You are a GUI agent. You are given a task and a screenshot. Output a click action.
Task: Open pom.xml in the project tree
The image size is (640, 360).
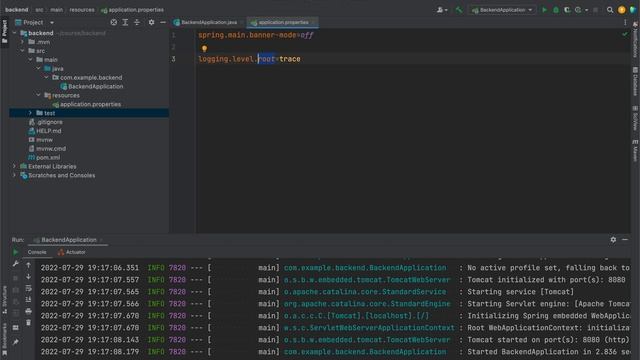[x=44, y=158]
